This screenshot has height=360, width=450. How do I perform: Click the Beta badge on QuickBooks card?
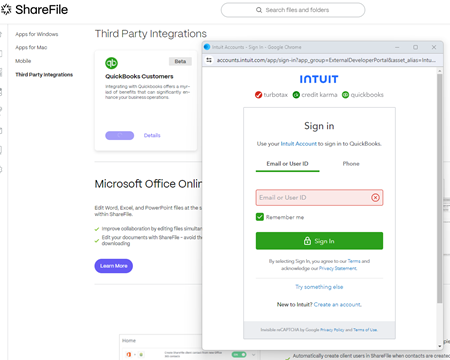(x=180, y=61)
